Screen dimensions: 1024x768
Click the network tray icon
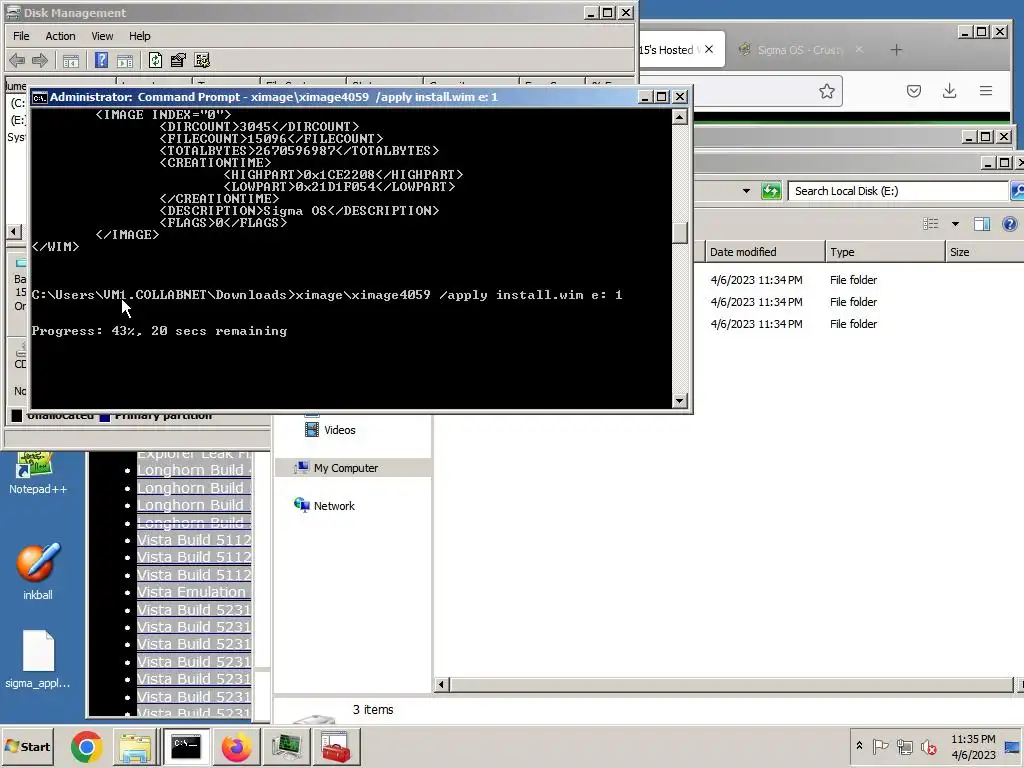904,746
